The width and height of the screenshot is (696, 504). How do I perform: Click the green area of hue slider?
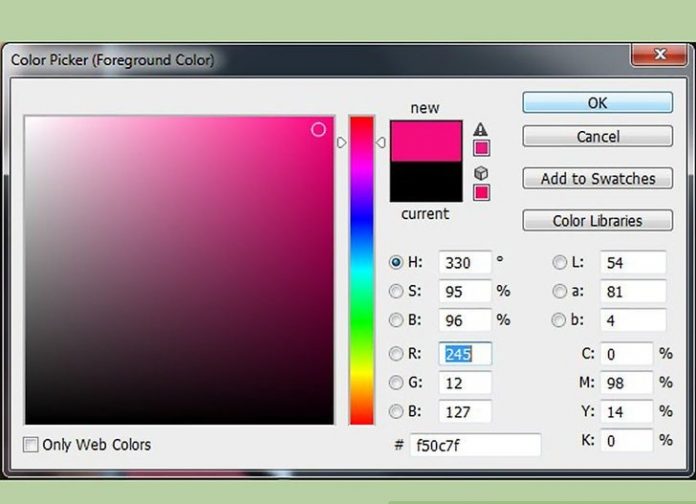point(361,322)
